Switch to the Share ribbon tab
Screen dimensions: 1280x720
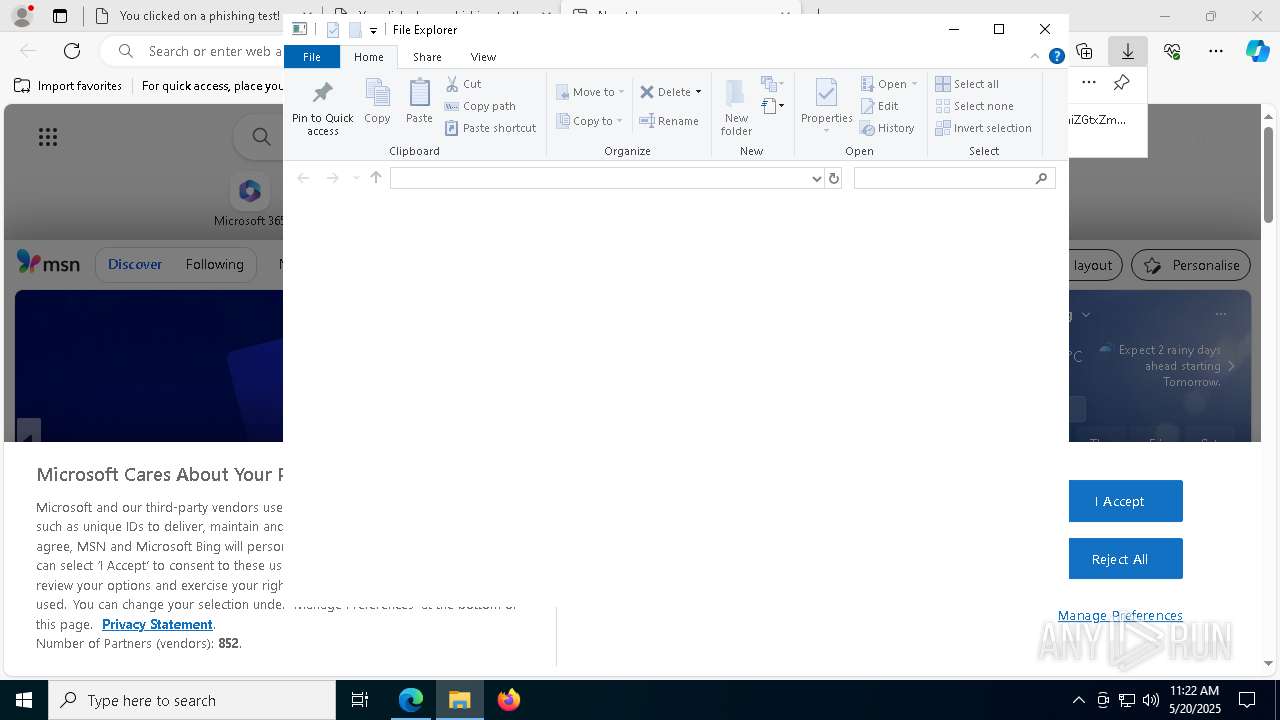click(x=427, y=57)
